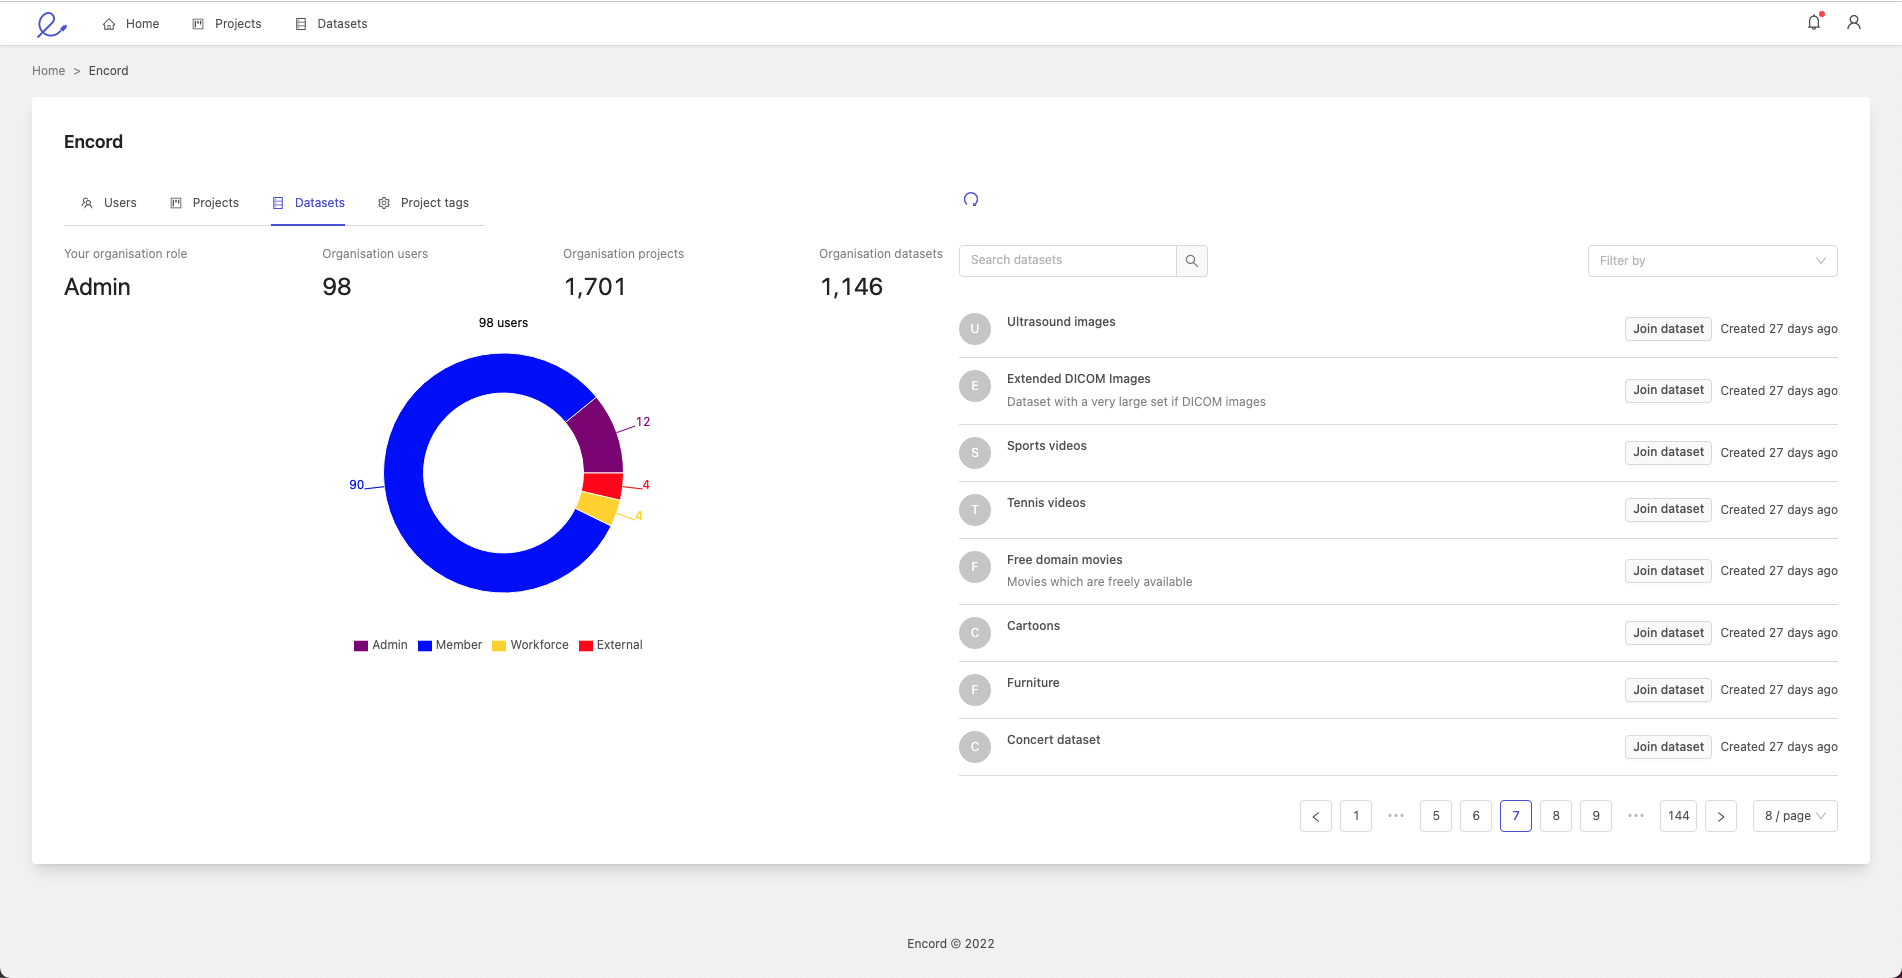Go to next page arrow
Image resolution: width=1902 pixels, height=978 pixels.
tap(1721, 816)
